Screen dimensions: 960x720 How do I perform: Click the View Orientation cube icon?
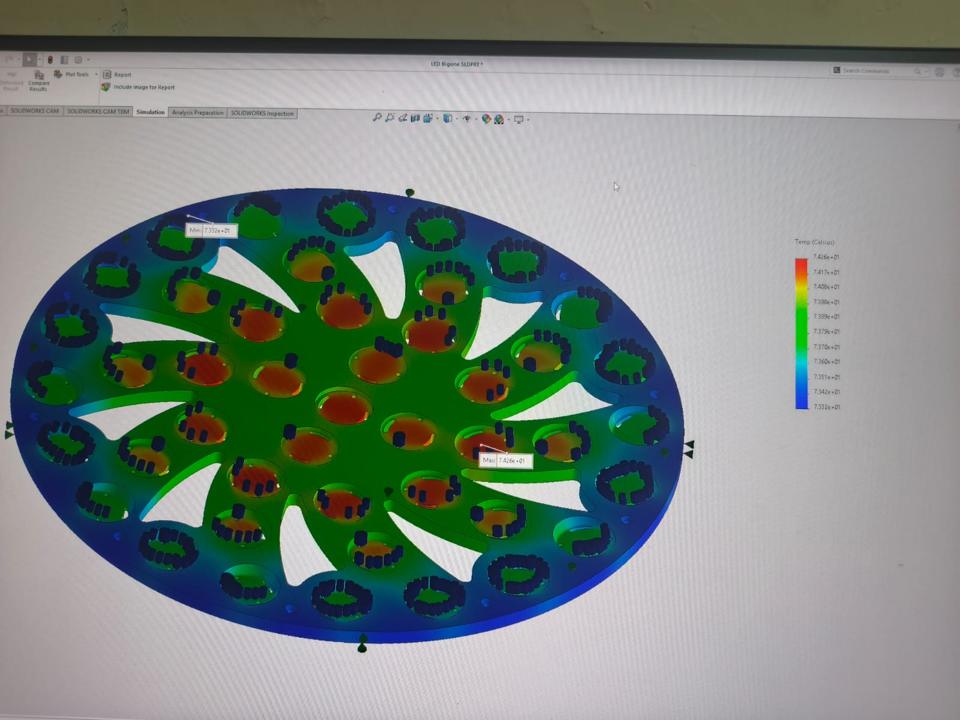(427, 118)
